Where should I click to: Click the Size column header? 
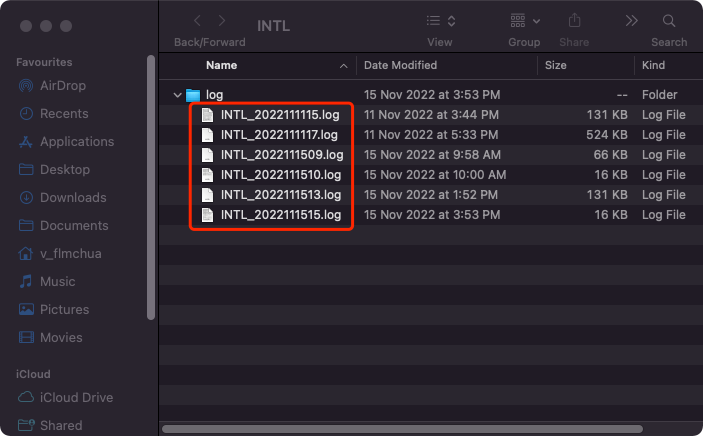pos(556,65)
